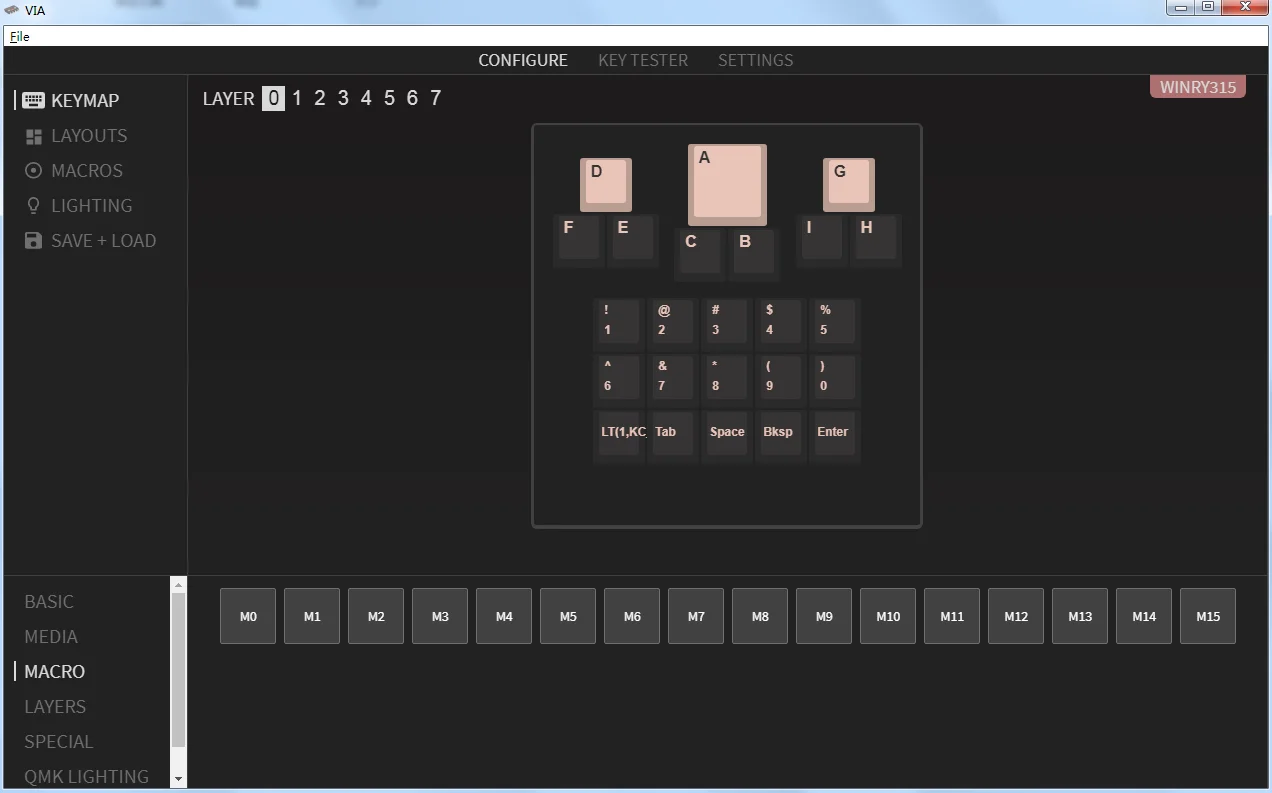The width and height of the screenshot is (1272, 793).
Task: Select the @ 2 key
Action: point(673,323)
